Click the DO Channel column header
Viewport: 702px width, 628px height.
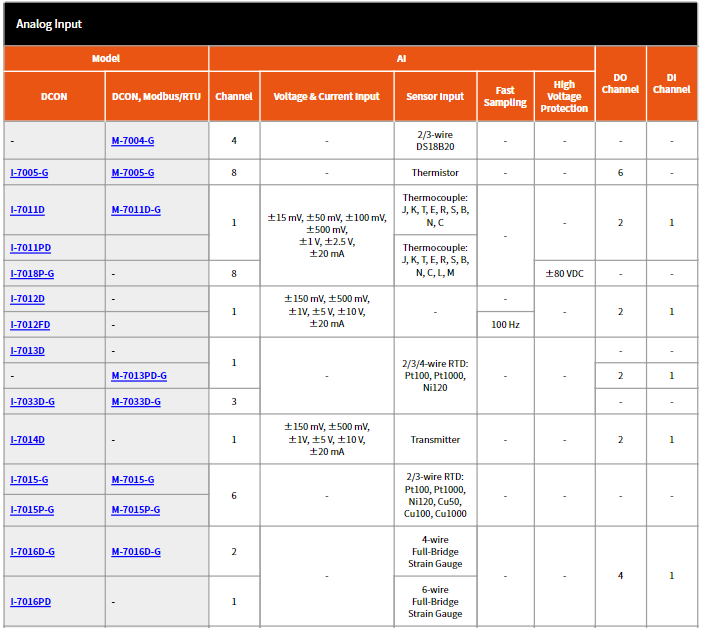[620, 84]
